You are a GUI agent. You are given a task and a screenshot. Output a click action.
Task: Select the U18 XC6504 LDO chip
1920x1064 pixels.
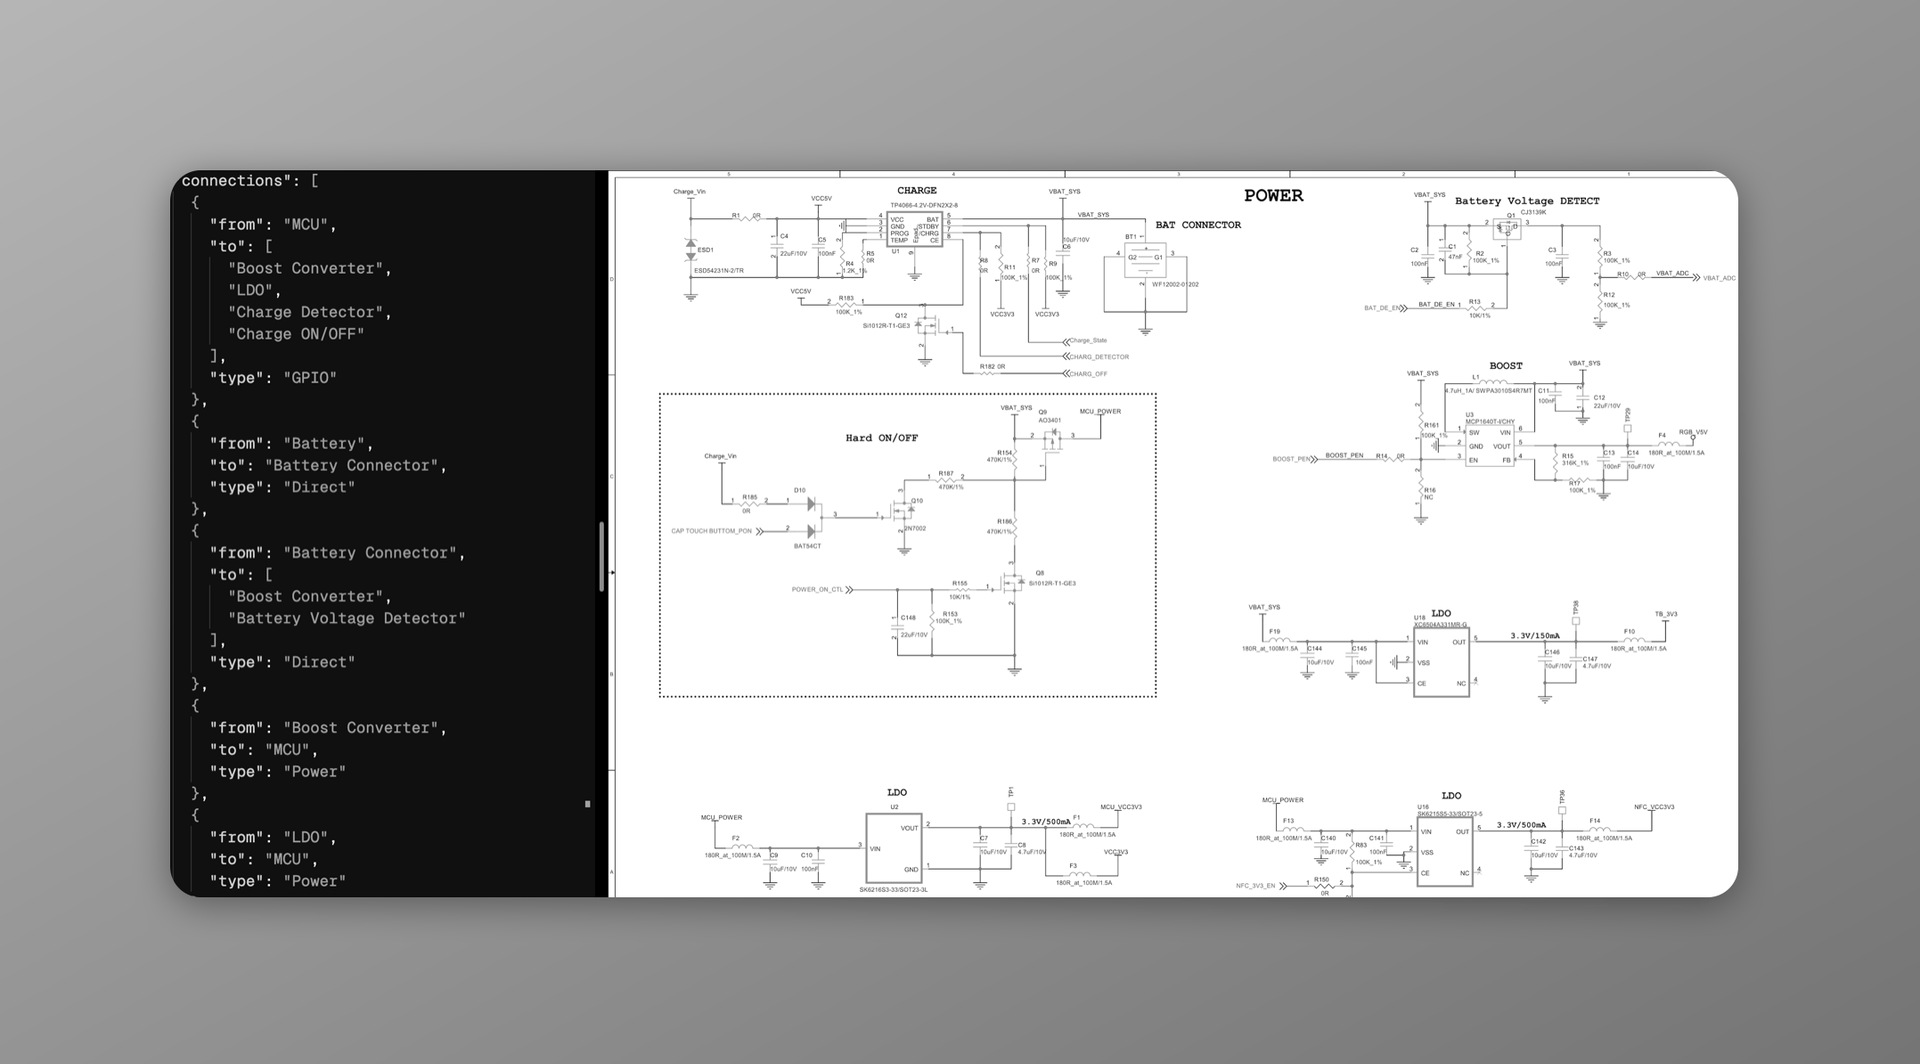[1441, 662]
